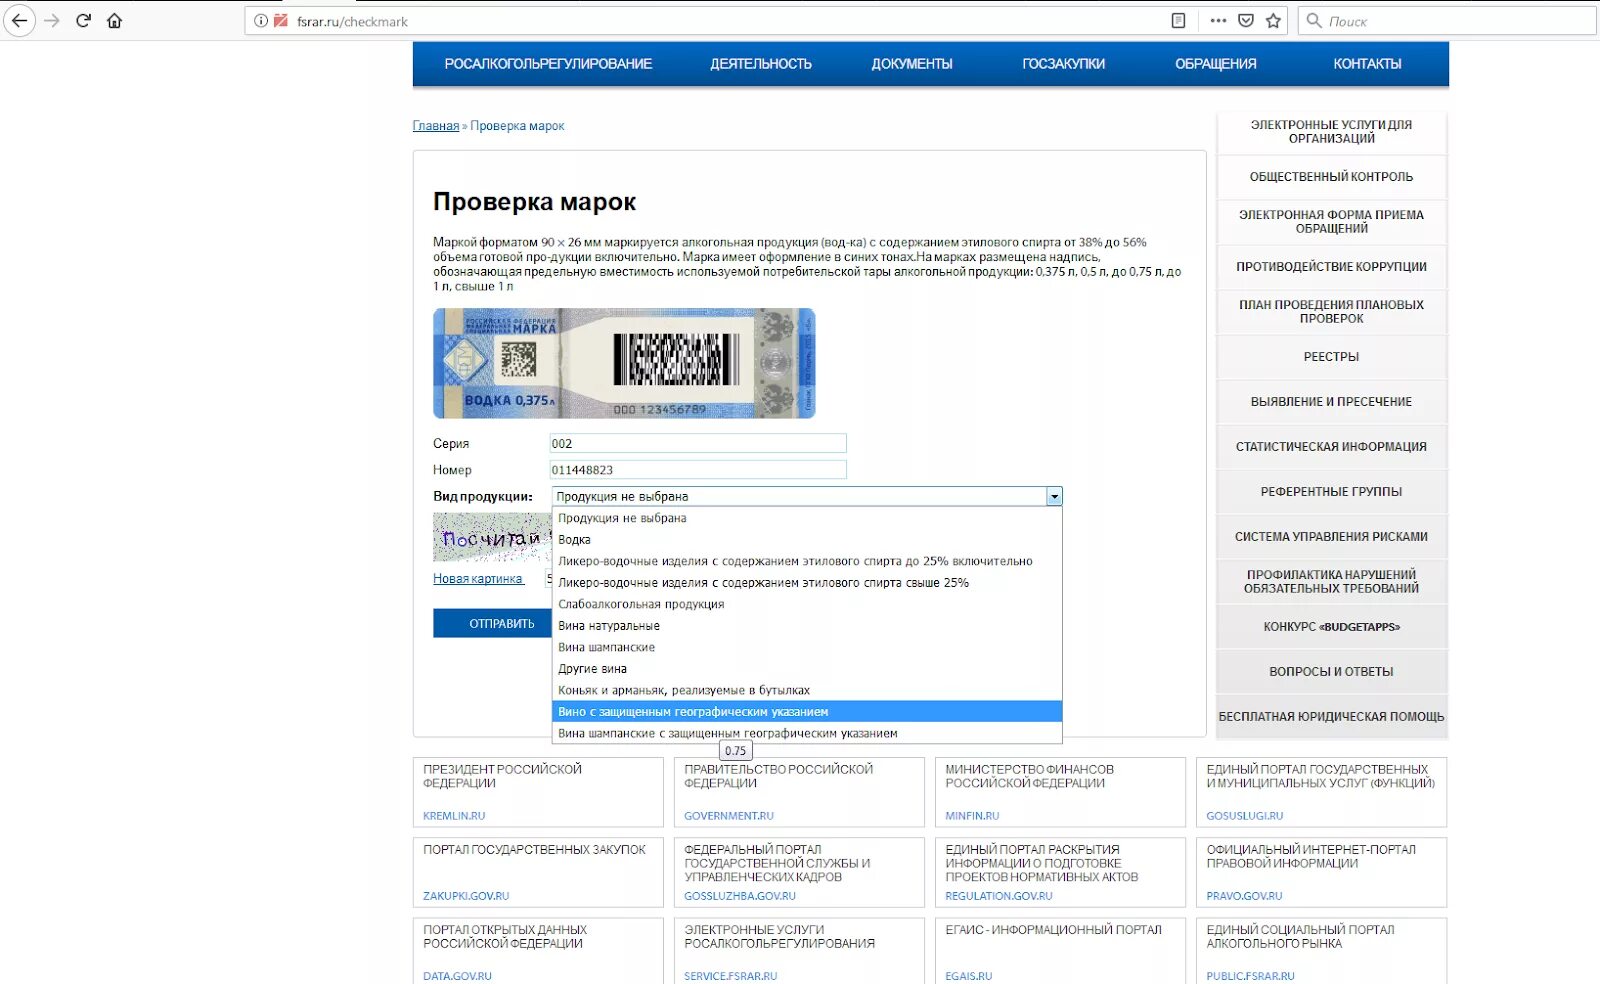Save page to Pocket icon
Viewport: 1600px width, 984px height.
[x=1246, y=21]
